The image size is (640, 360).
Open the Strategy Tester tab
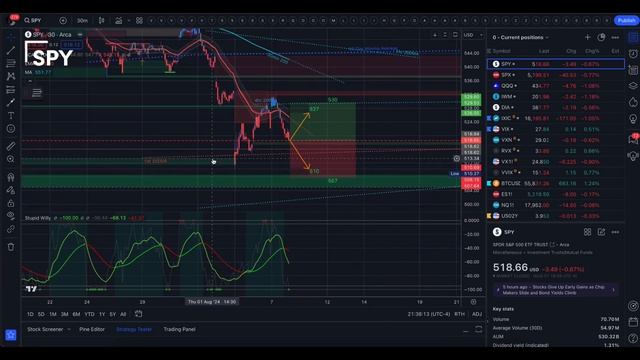[x=134, y=329]
